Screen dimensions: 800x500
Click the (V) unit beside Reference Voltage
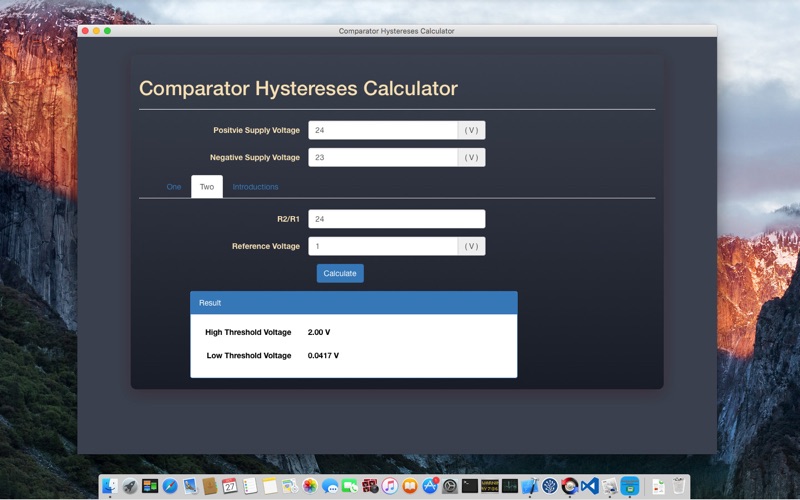point(471,246)
